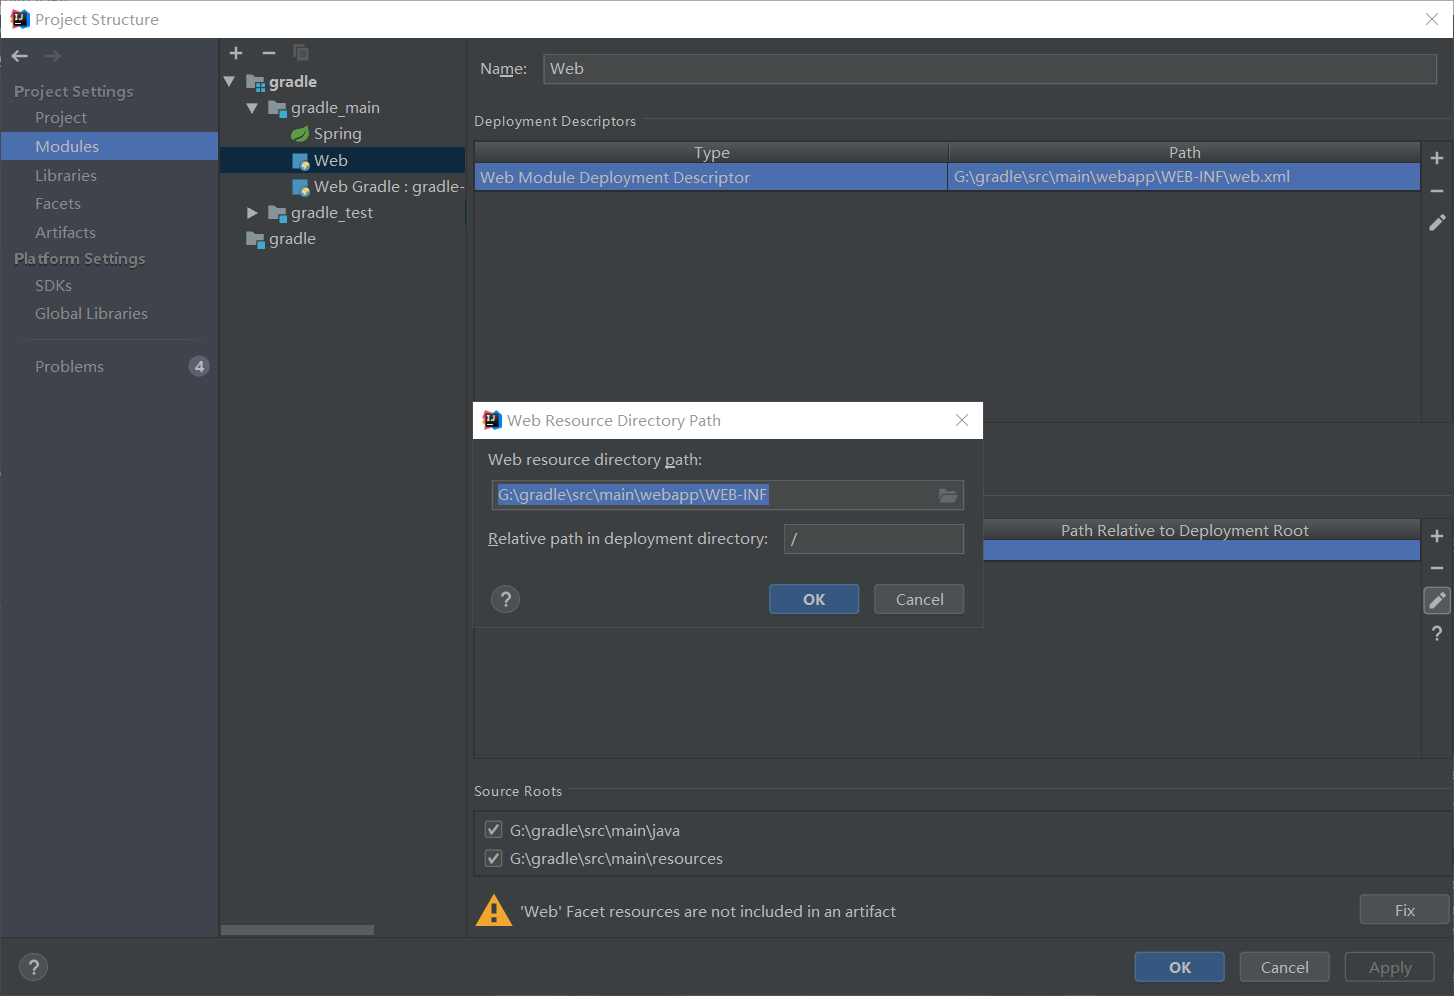Click the Fix button for the facet warning

coord(1403,909)
